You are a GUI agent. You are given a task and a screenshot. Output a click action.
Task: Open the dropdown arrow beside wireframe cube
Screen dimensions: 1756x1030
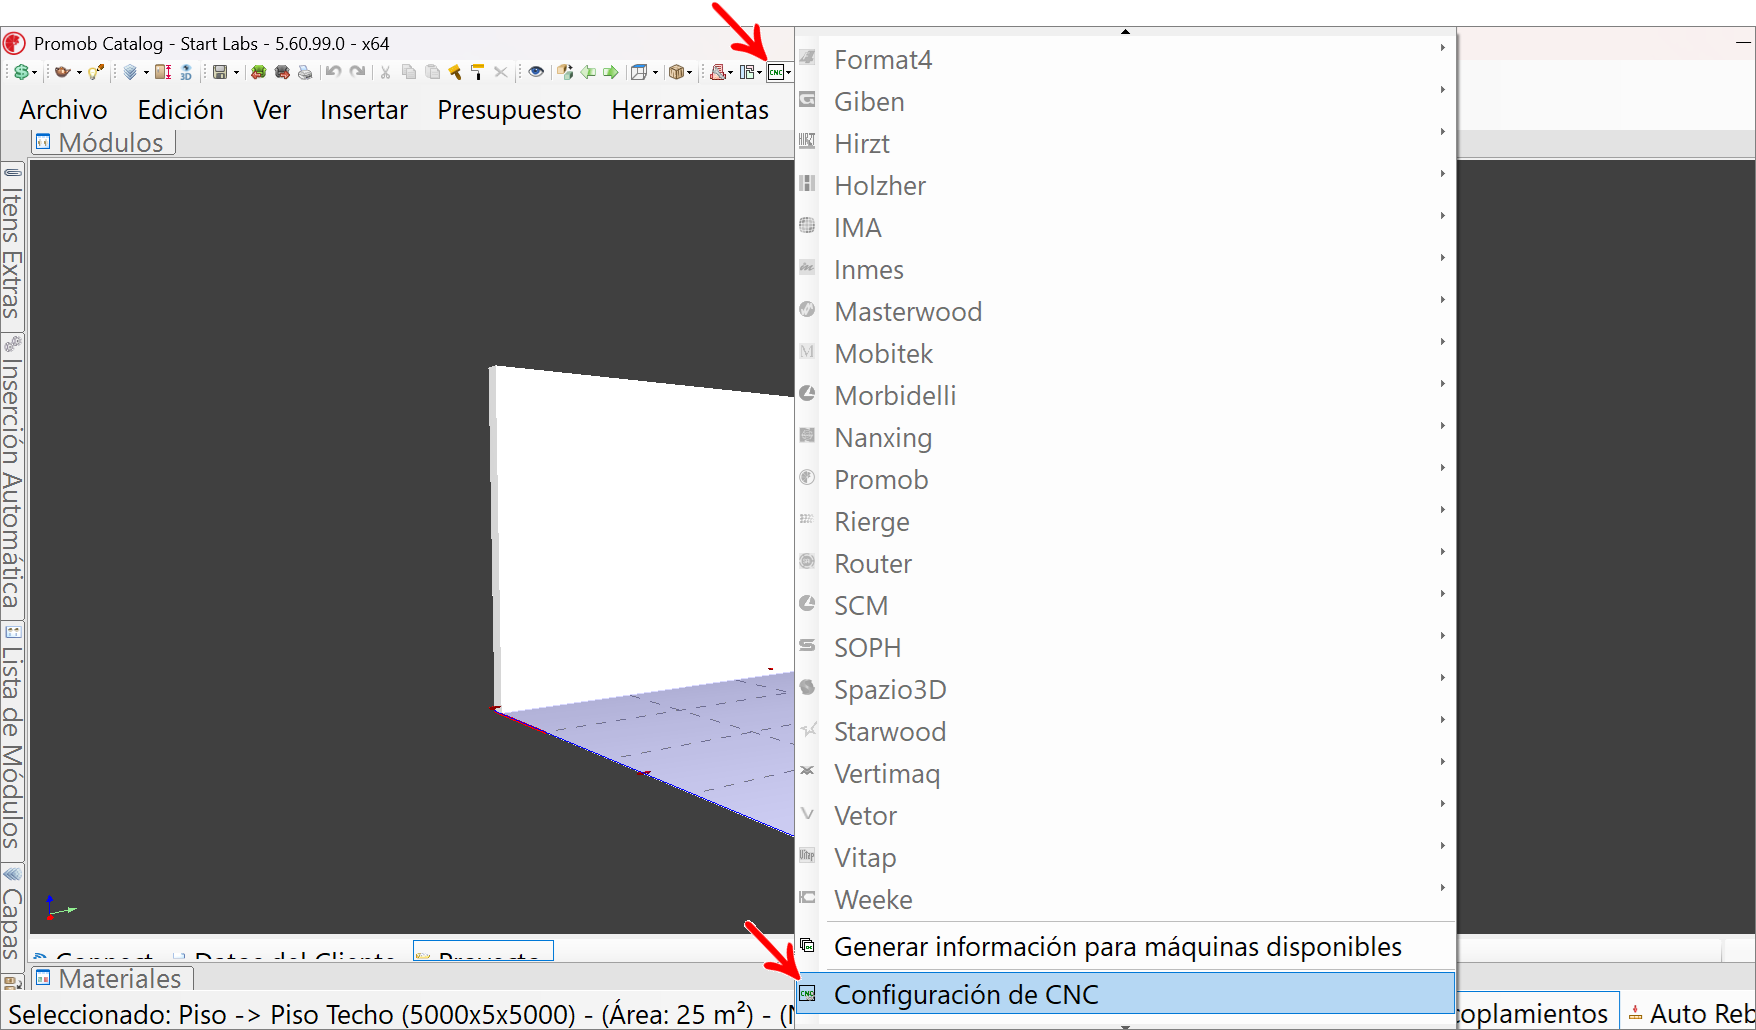(655, 72)
